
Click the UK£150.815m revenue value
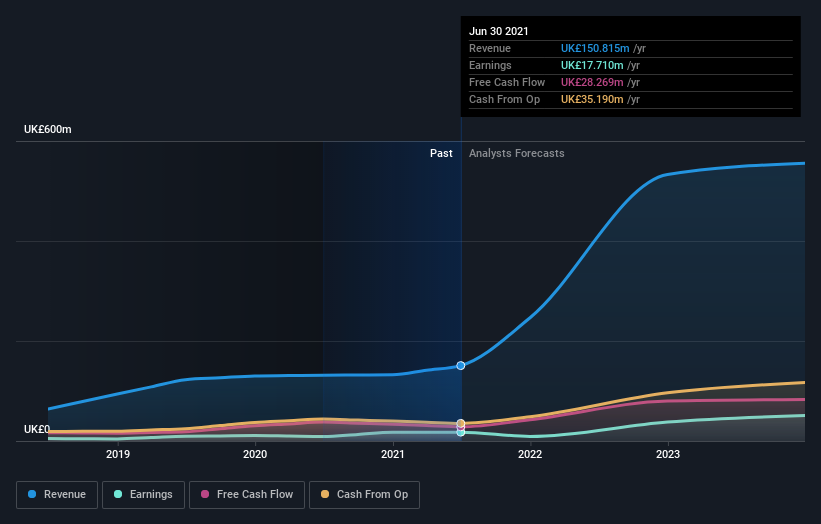click(x=595, y=48)
